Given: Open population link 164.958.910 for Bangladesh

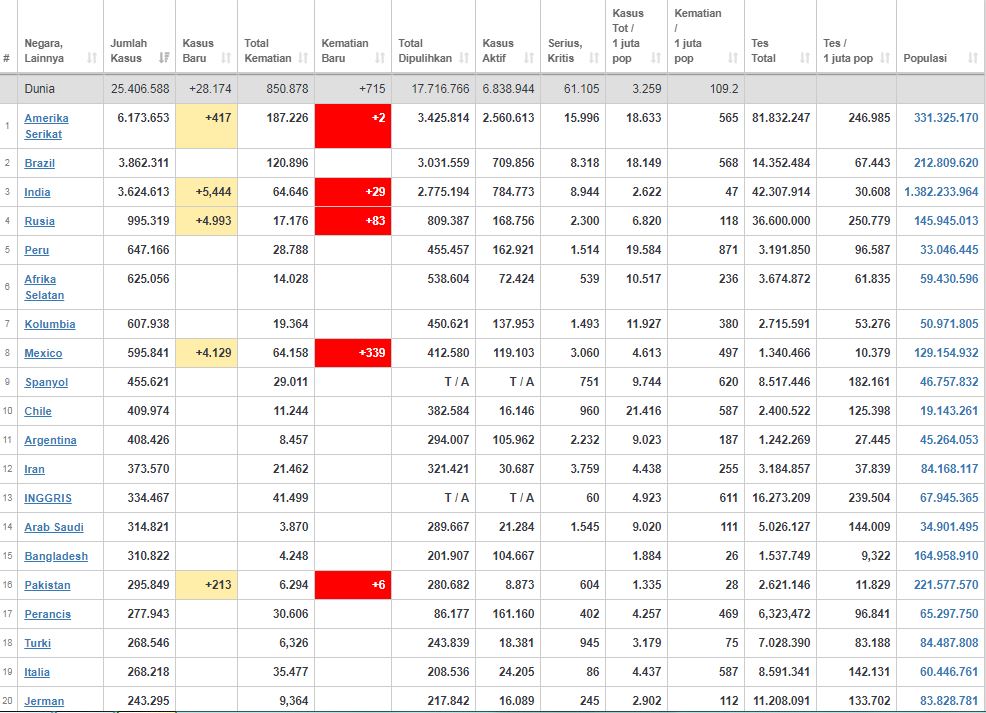Looking at the screenshot, I should click(x=946, y=556).
